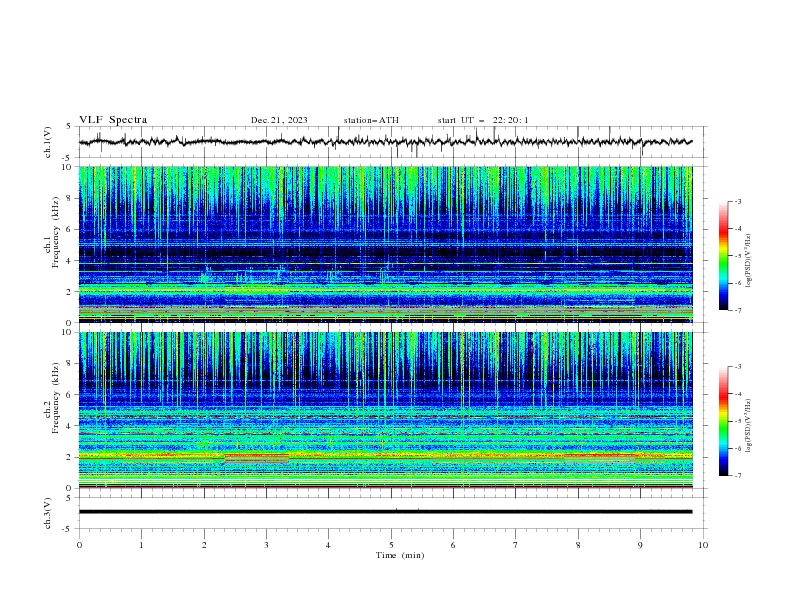Click the "2" tick on the bottom time axis
792x612 pixels.
click(204, 545)
